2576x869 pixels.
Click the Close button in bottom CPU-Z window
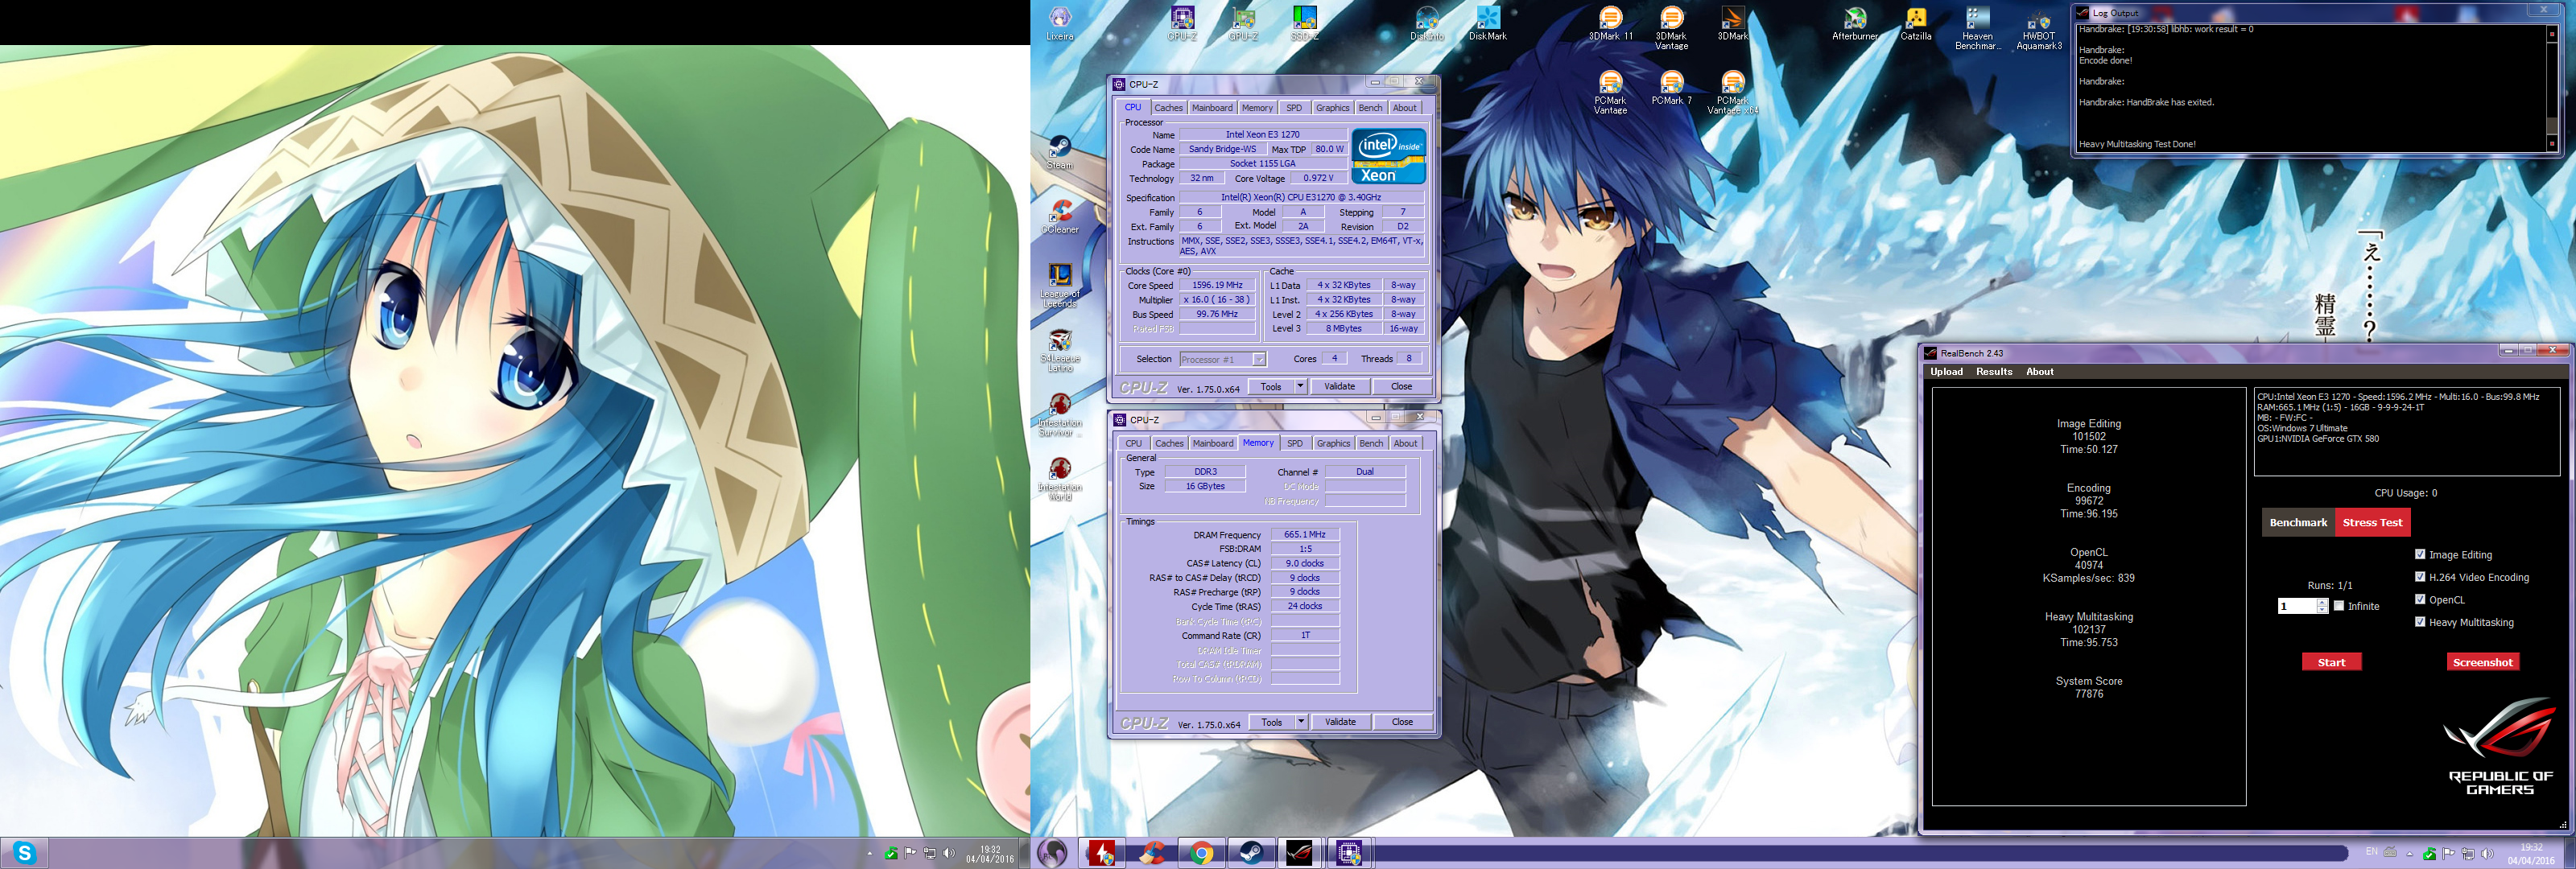coord(1402,722)
